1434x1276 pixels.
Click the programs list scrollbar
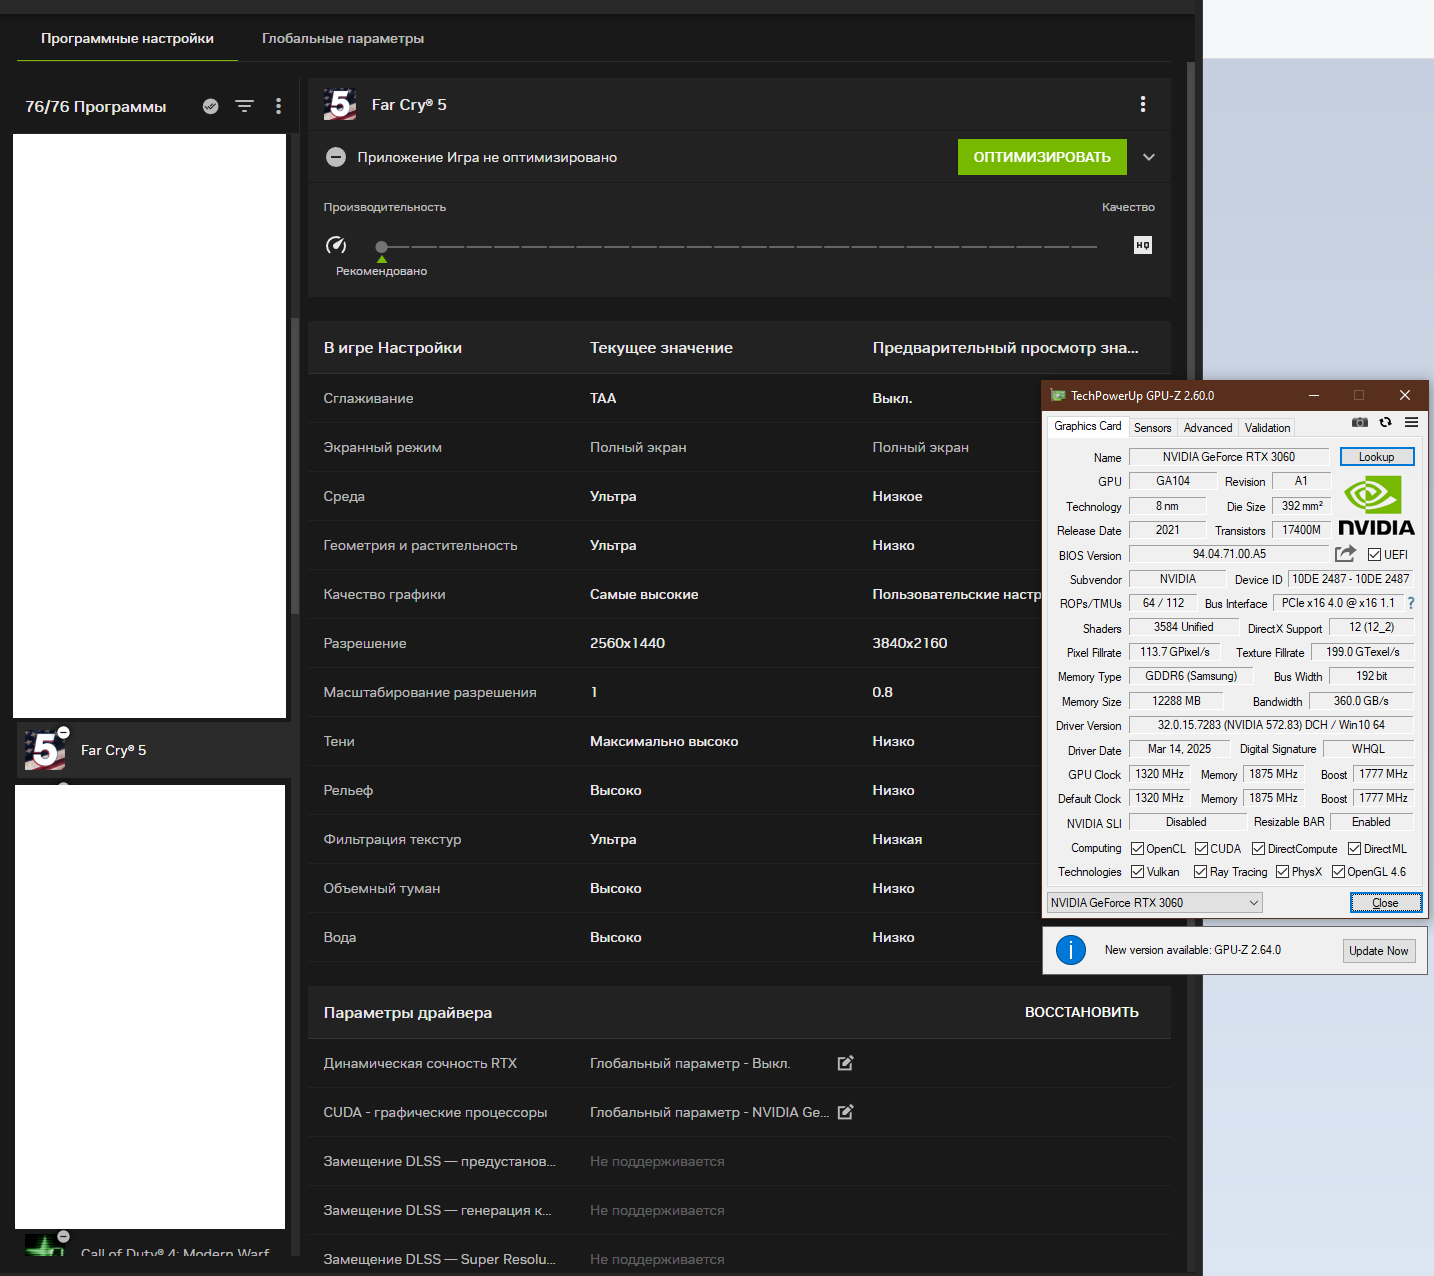[294, 466]
